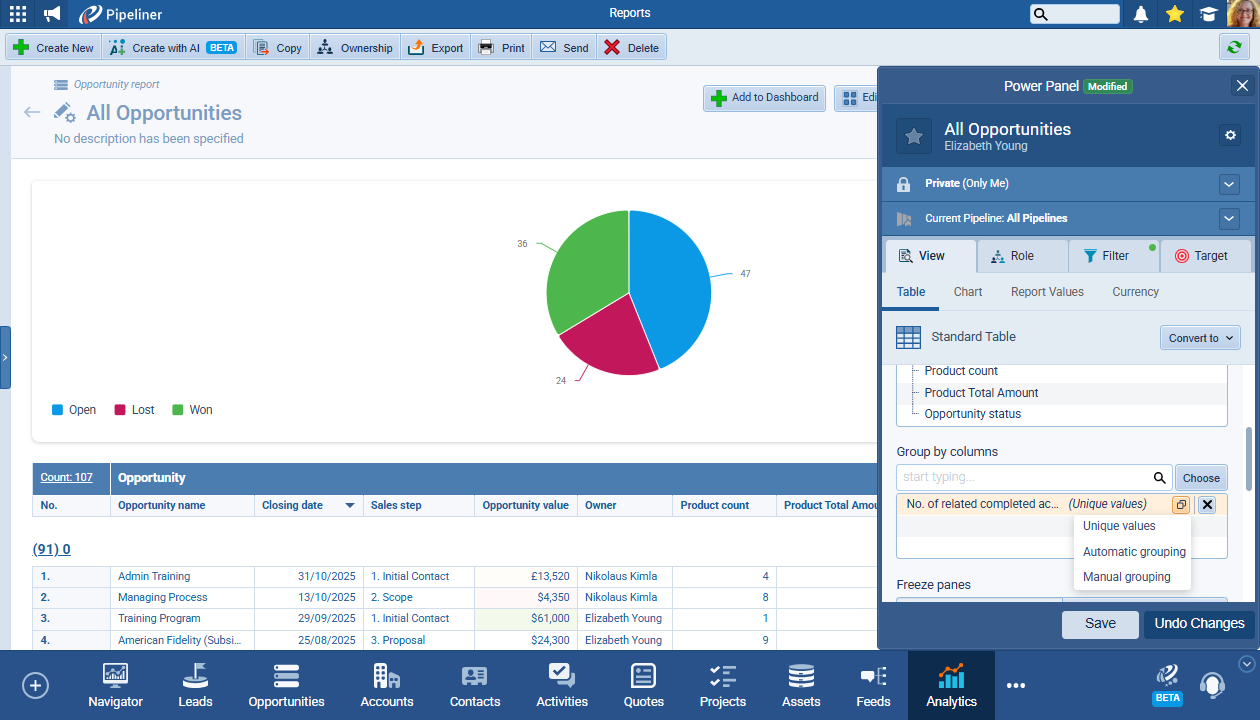The height and width of the screenshot is (720, 1260).
Task: Open the app grid launcher icon
Action: coord(18,14)
